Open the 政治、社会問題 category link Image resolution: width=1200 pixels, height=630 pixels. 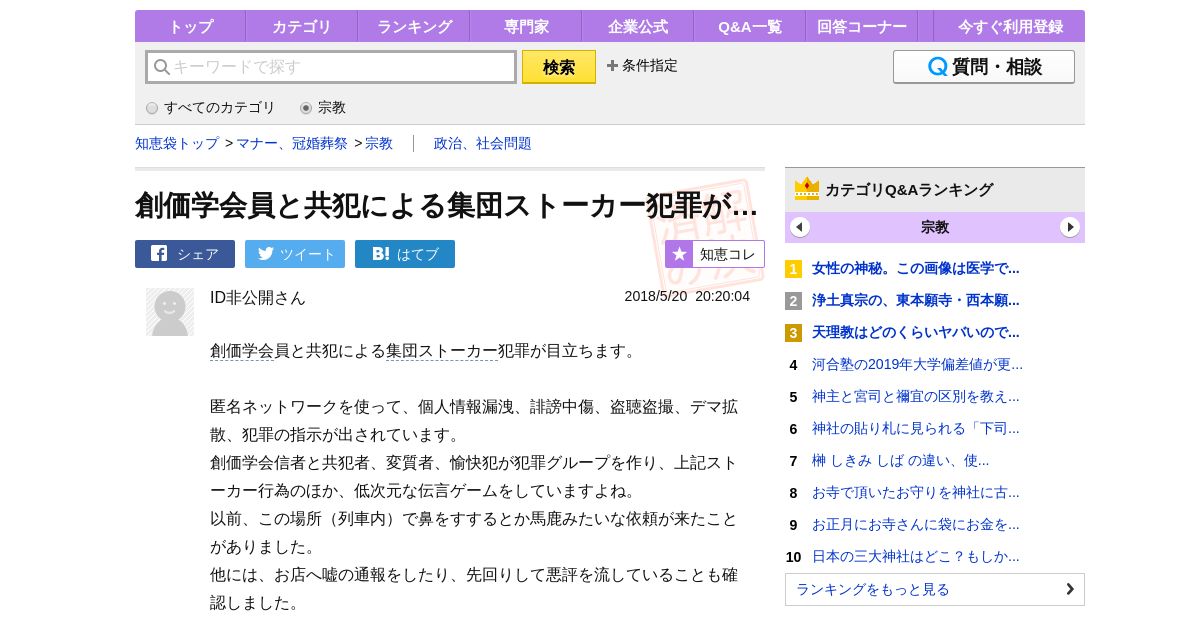click(483, 143)
